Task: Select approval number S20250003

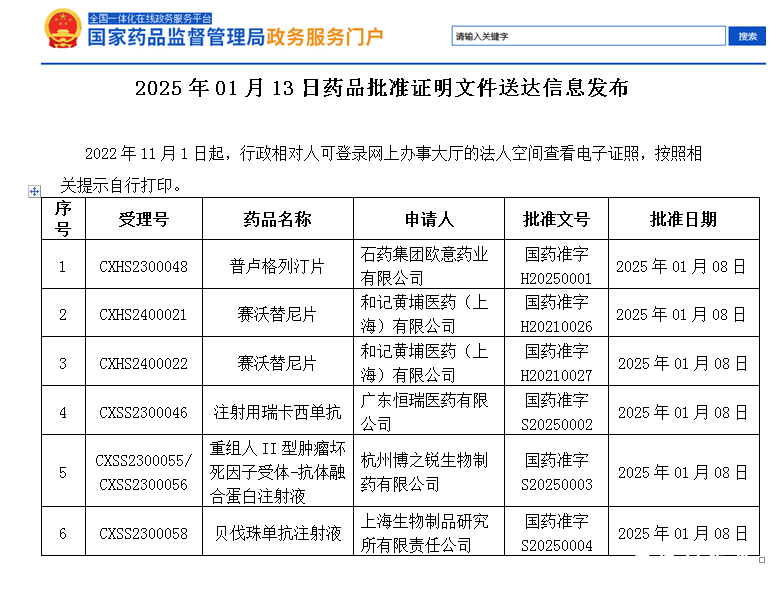Action: tap(556, 484)
